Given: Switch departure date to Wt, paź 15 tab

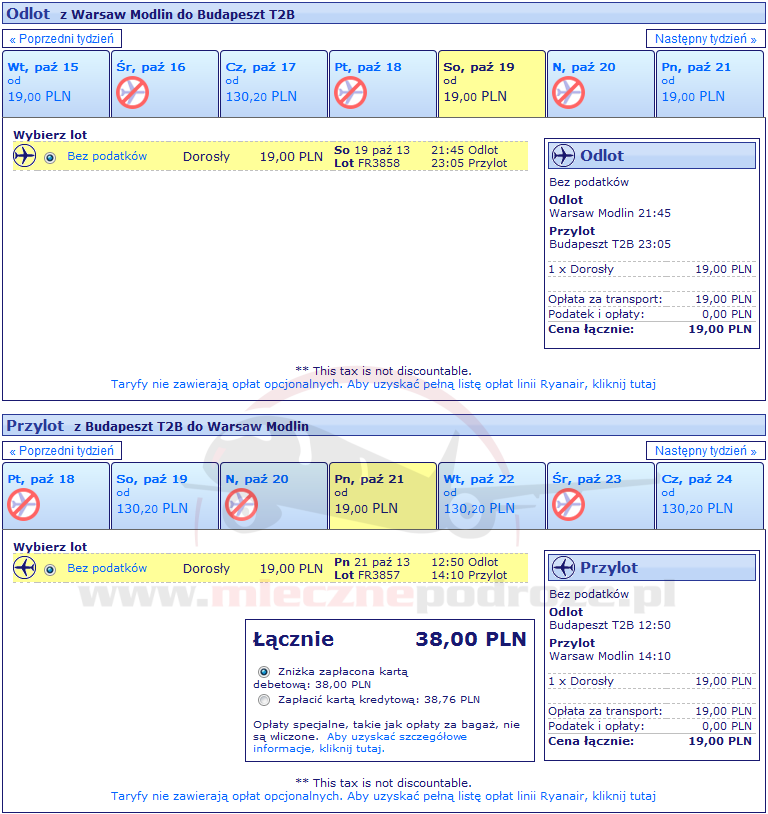Looking at the screenshot, I should [55, 83].
